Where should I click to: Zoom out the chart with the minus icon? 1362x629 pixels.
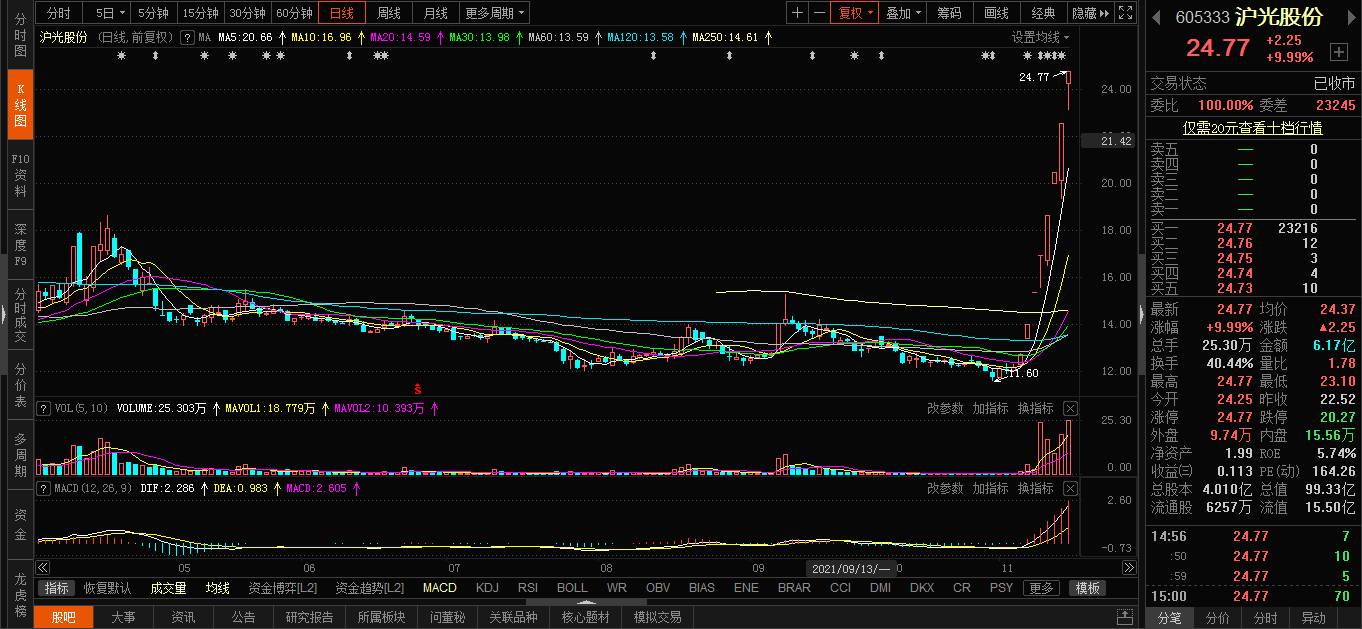pyautogui.click(x=819, y=13)
